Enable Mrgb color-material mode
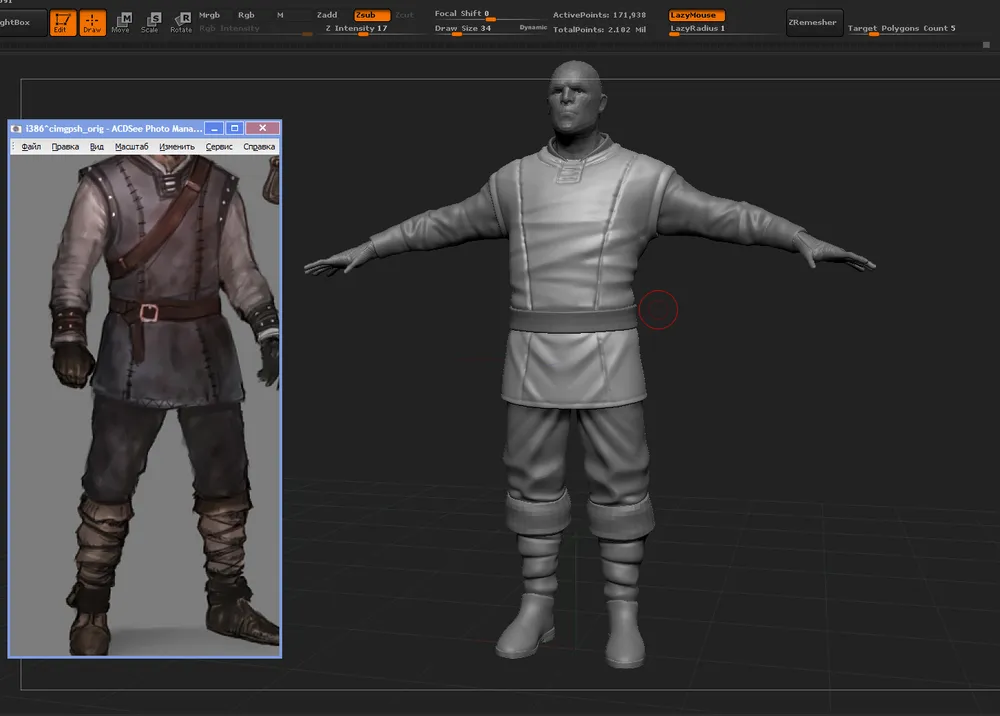The height and width of the screenshot is (716, 1000). coord(210,15)
